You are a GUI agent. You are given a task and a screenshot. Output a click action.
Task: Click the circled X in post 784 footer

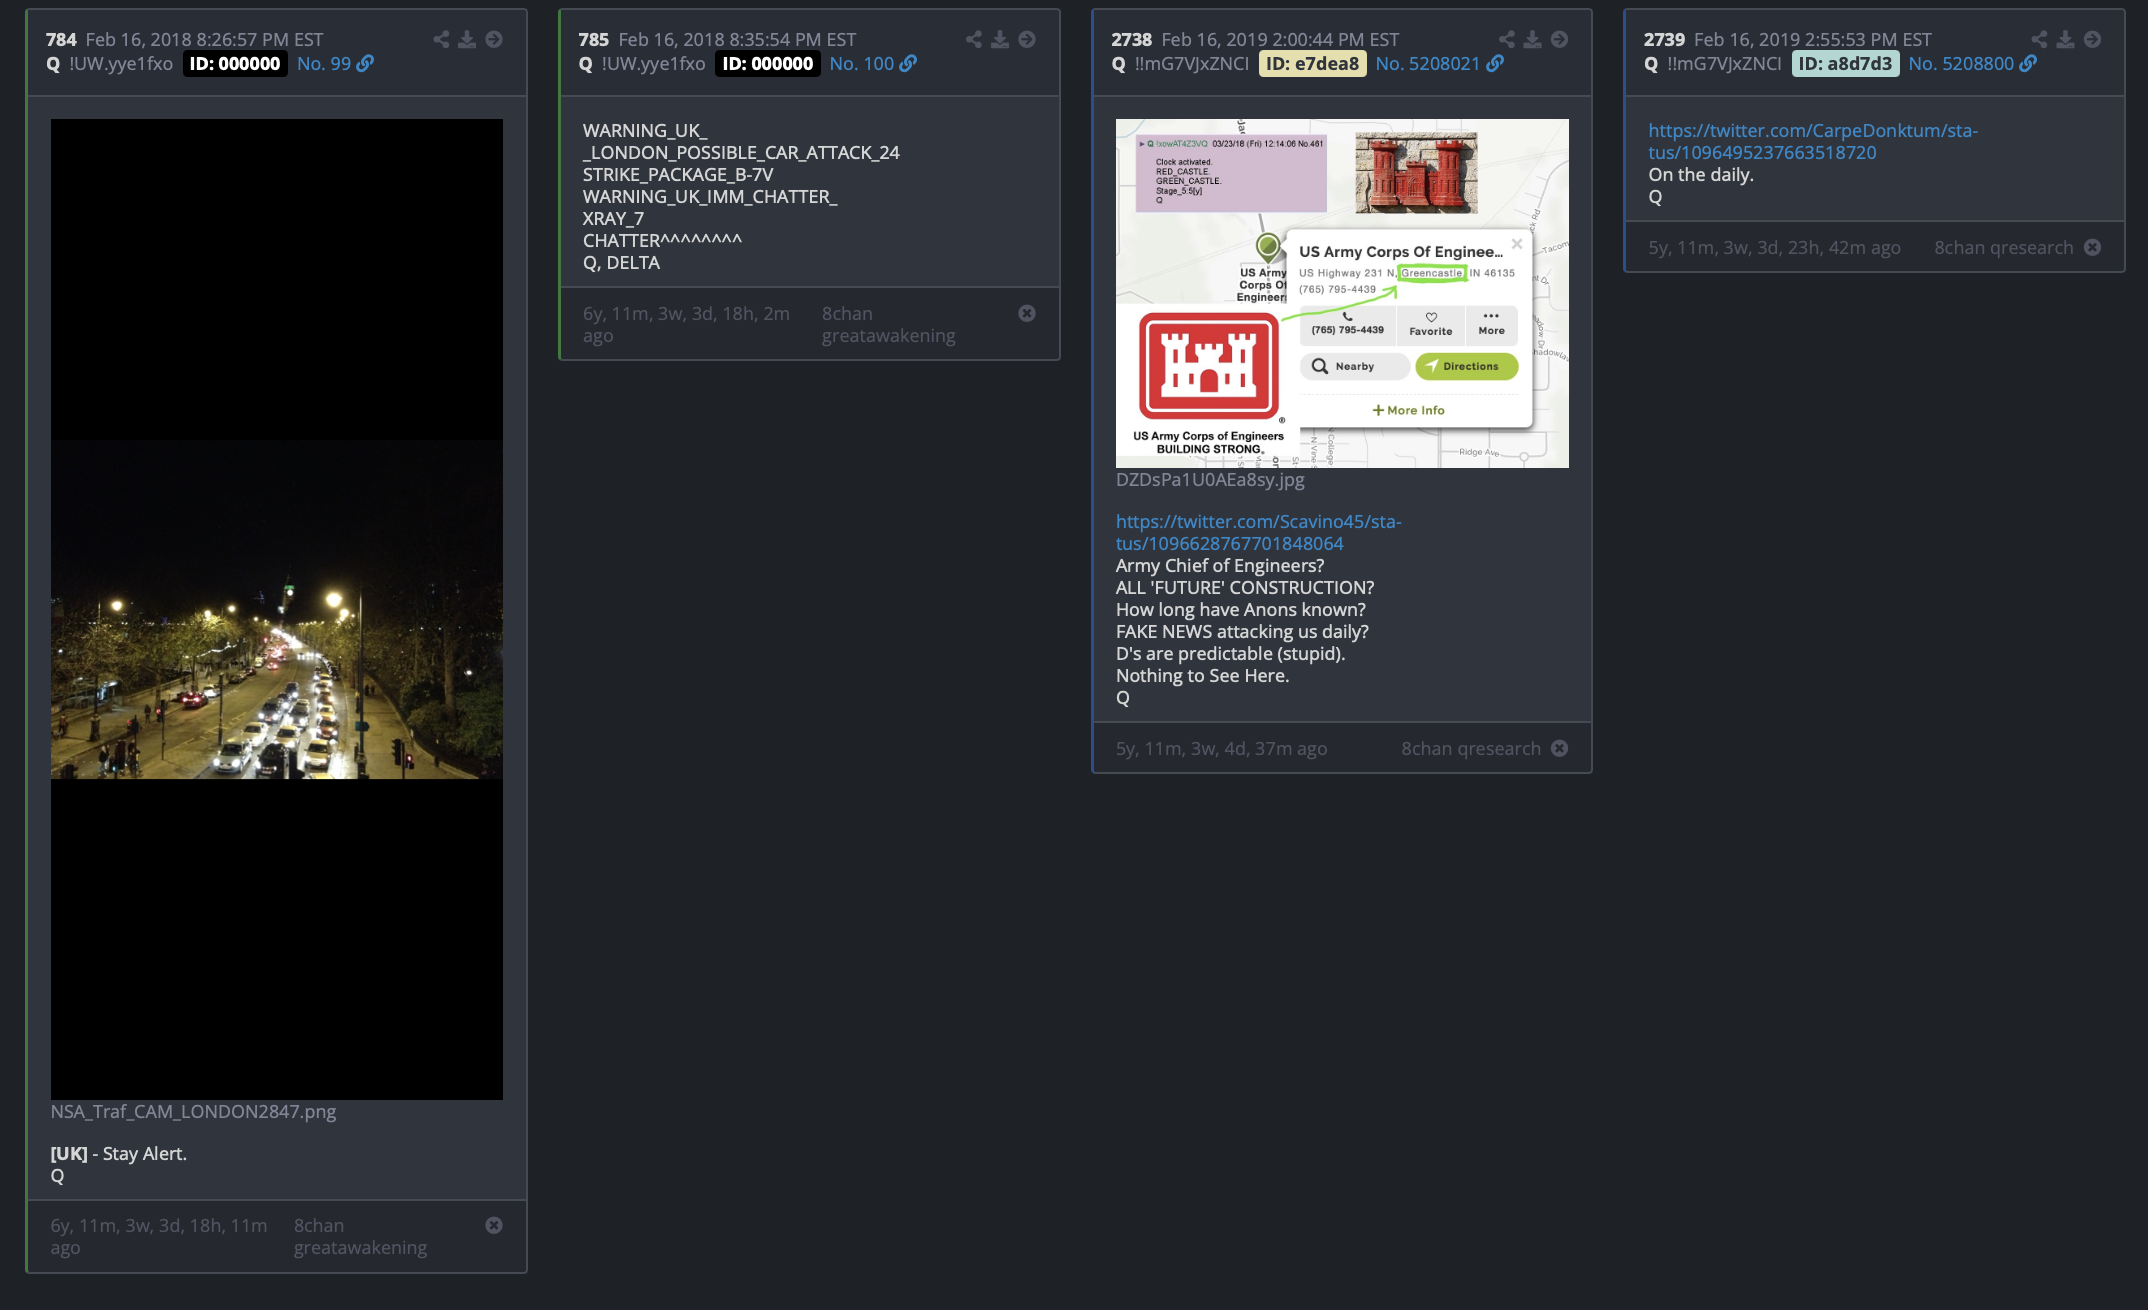point(494,1225)
